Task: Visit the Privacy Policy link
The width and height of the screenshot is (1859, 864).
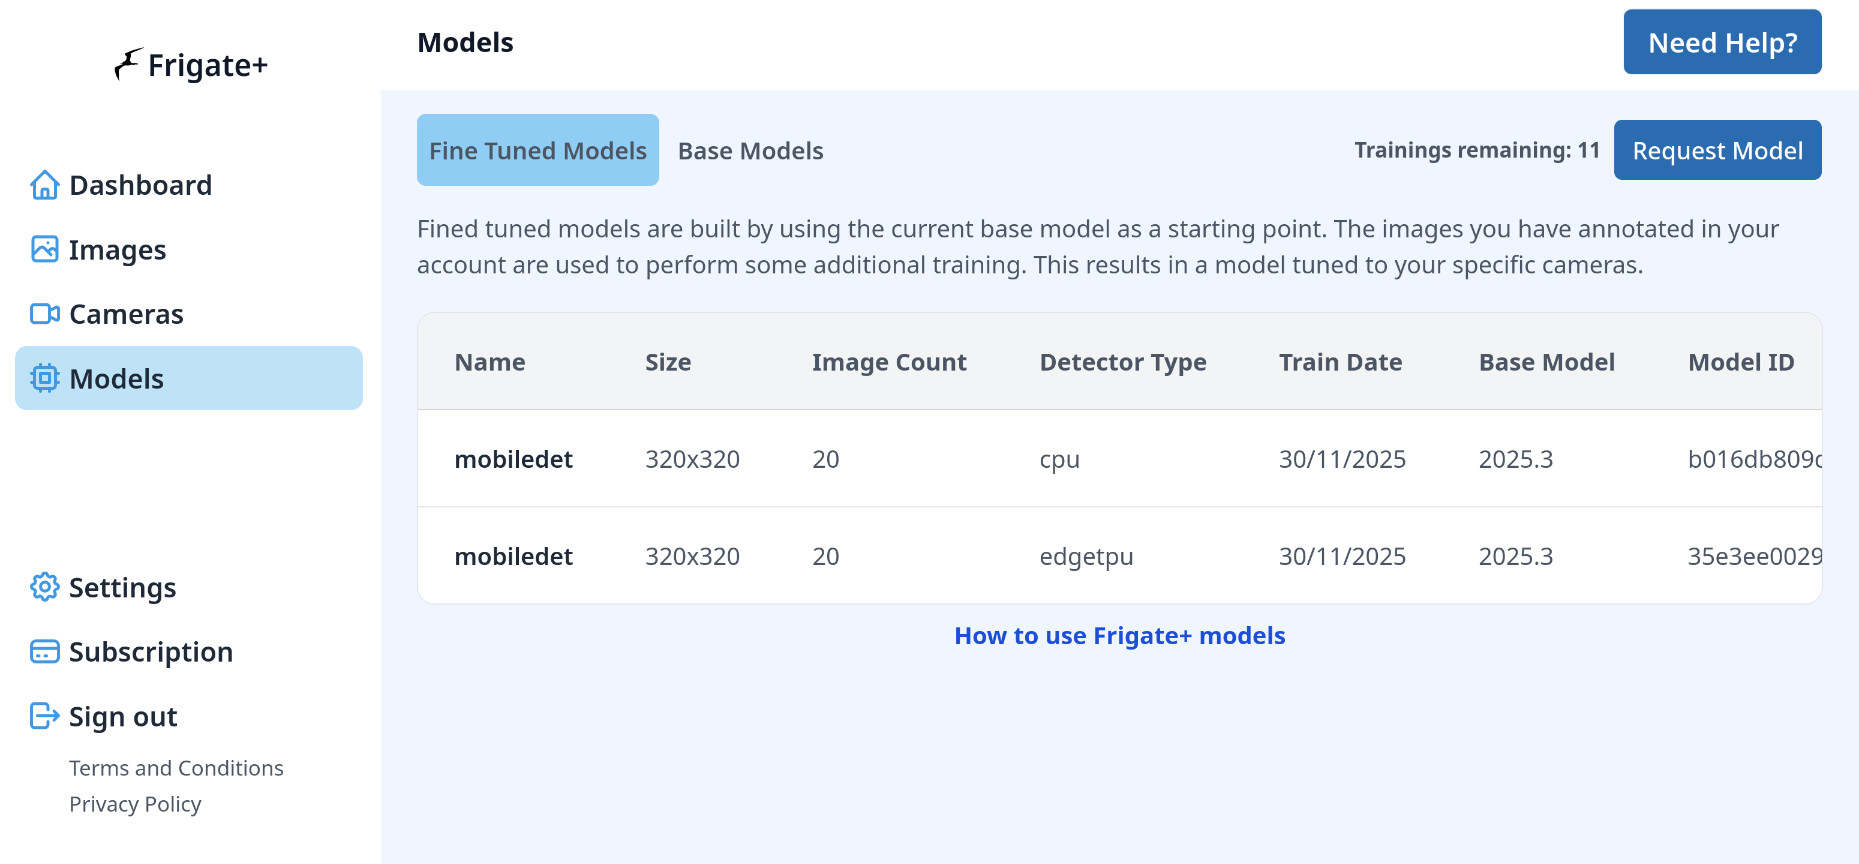Action: coord(135,804)
